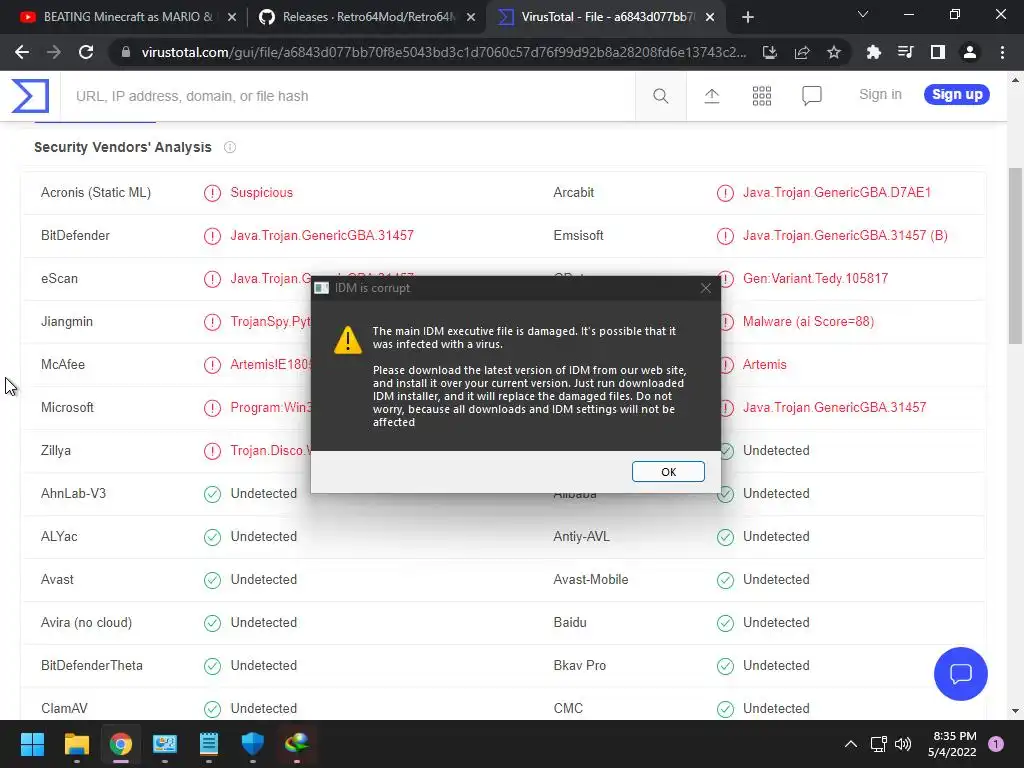
Task: Click the page vertical scrollbar thumb
Action: point(1015,256)
